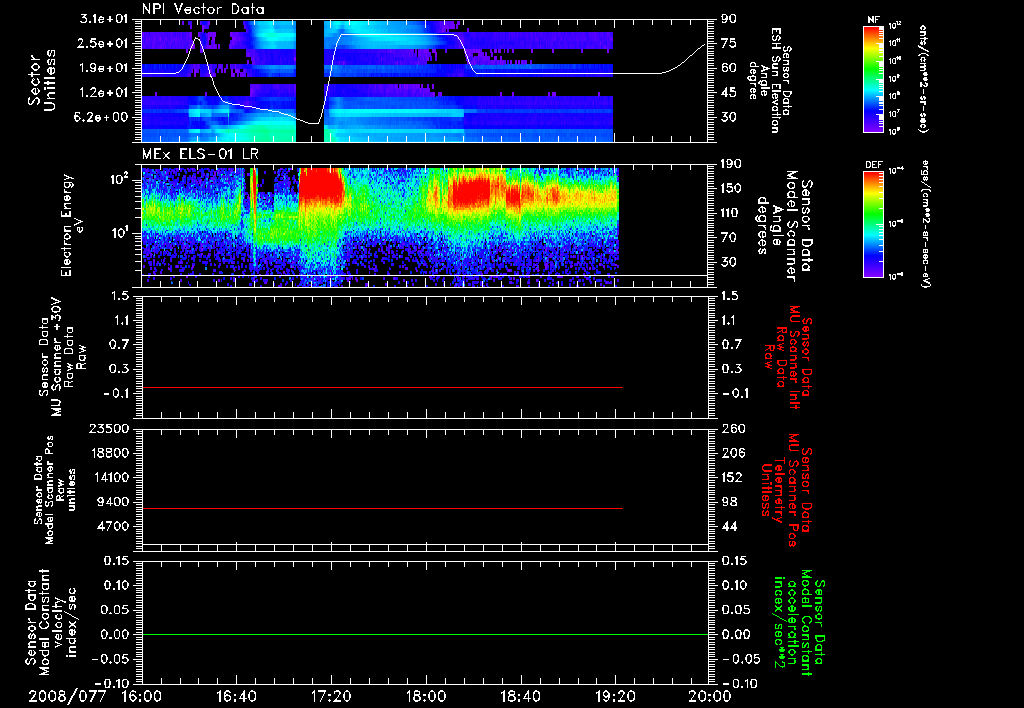Click the 9400 scanner position tick label
The image size is (1024, 708).
[x=113, y=502]
